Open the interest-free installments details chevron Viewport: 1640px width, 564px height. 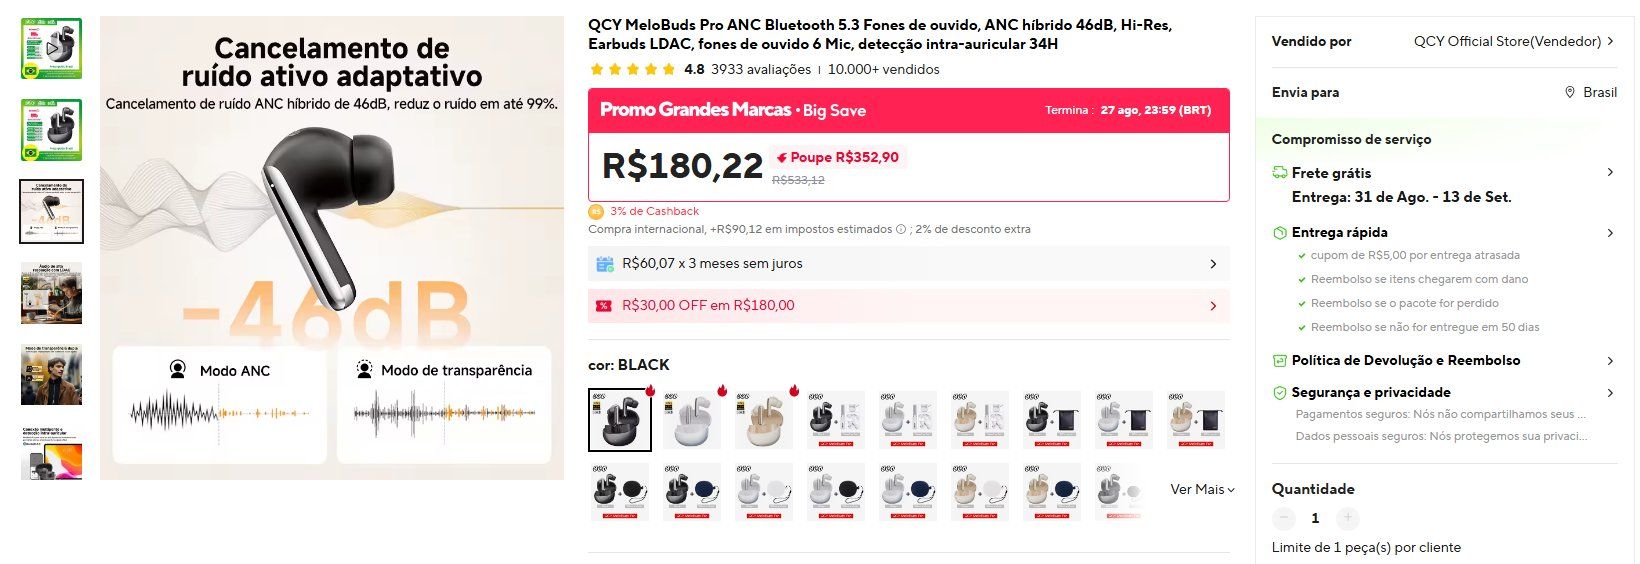click(x=1213, y=264)
